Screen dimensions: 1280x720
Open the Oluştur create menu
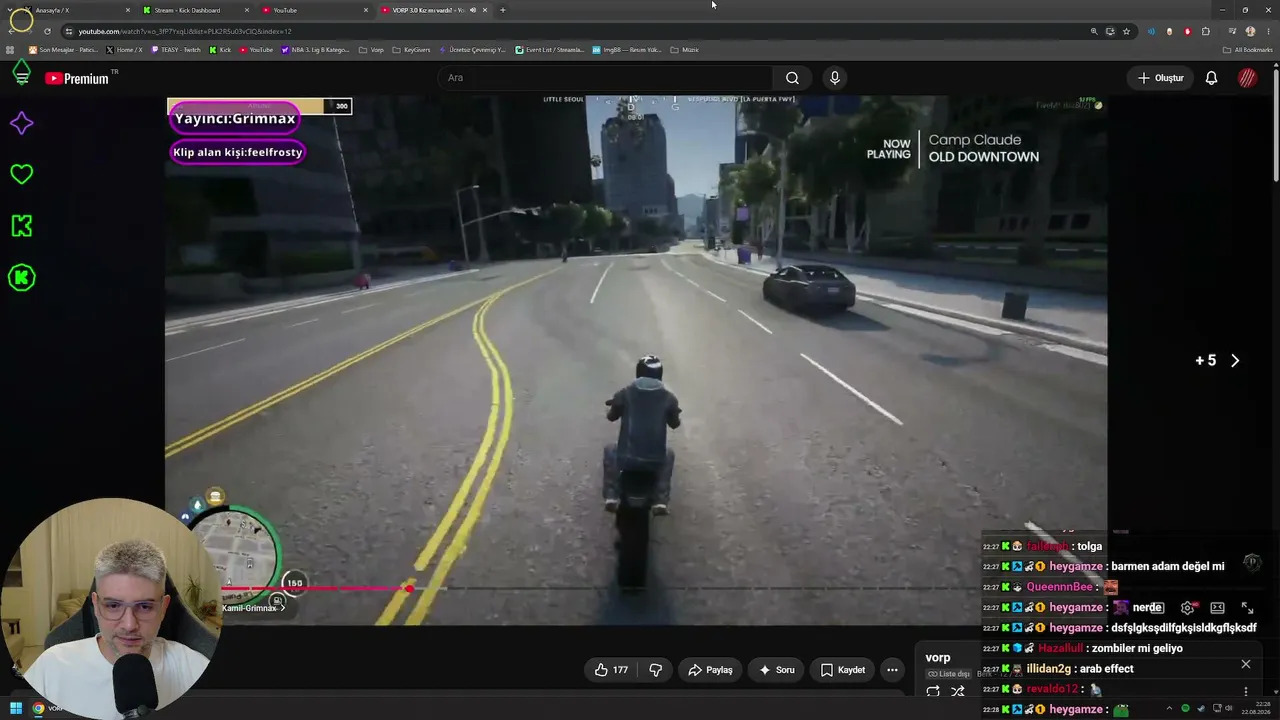pyautogui.click(x=1160, y=78)
